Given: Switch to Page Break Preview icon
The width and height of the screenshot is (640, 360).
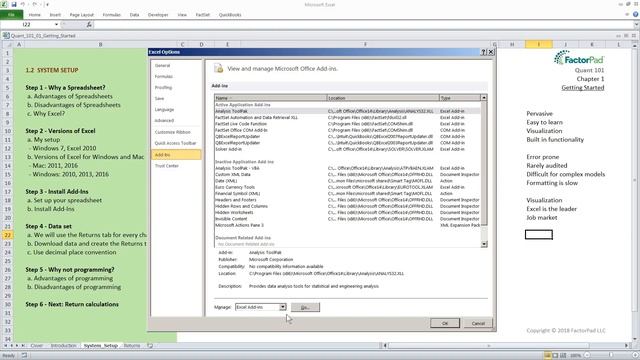Looking at the screenshot, I should [x=563, y=356].
